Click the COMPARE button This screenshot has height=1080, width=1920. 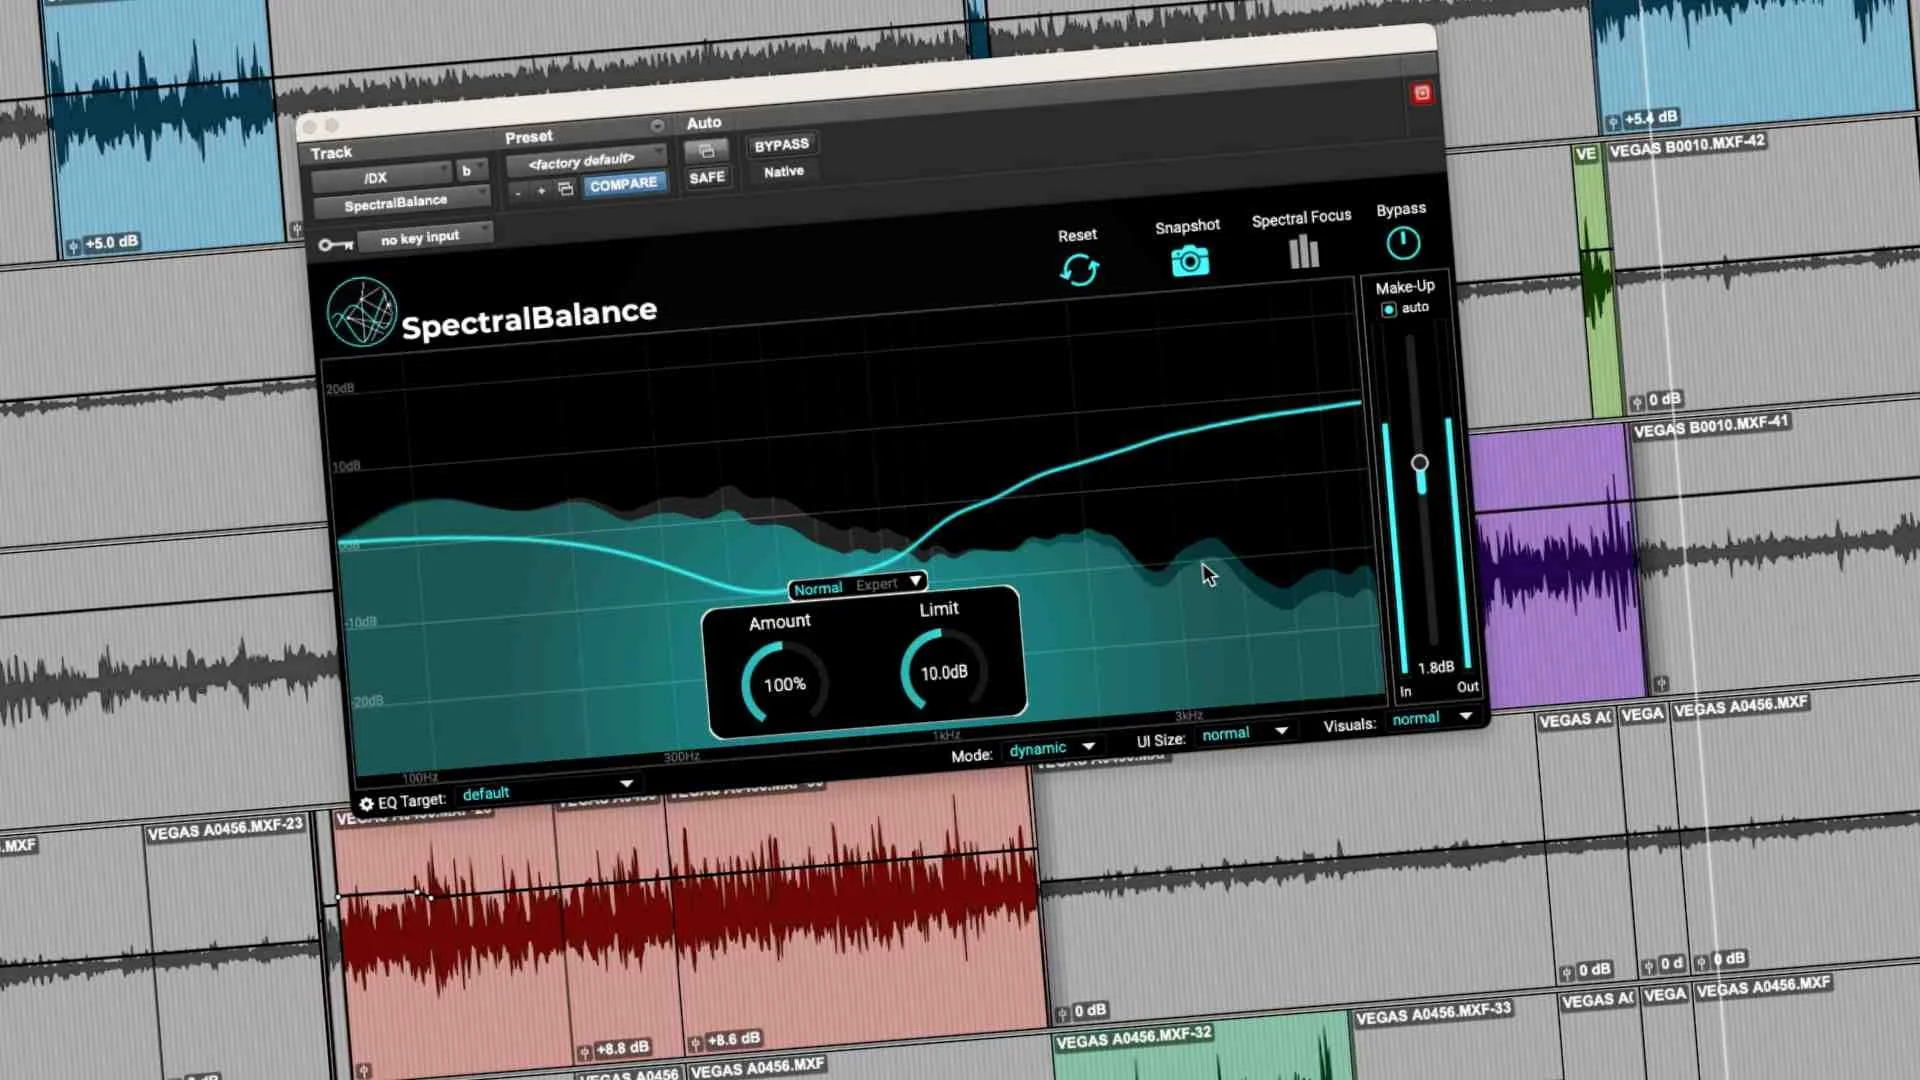(624, 183)
